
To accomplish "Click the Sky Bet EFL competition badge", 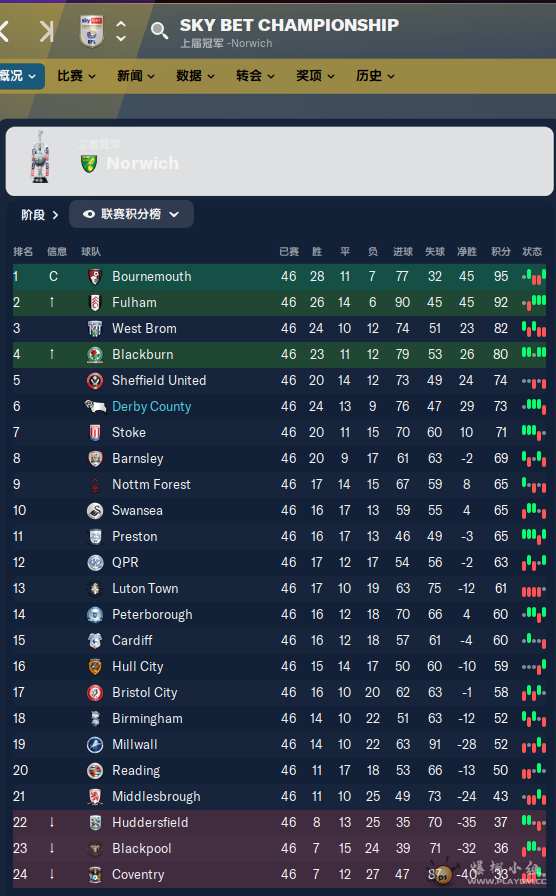I will click(x=91, y=31).
